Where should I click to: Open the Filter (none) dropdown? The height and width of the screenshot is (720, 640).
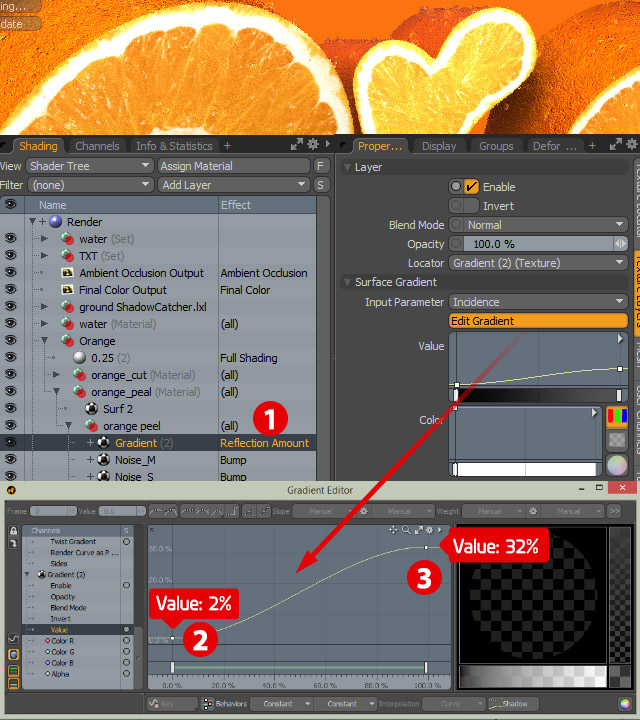pos(90,185)
